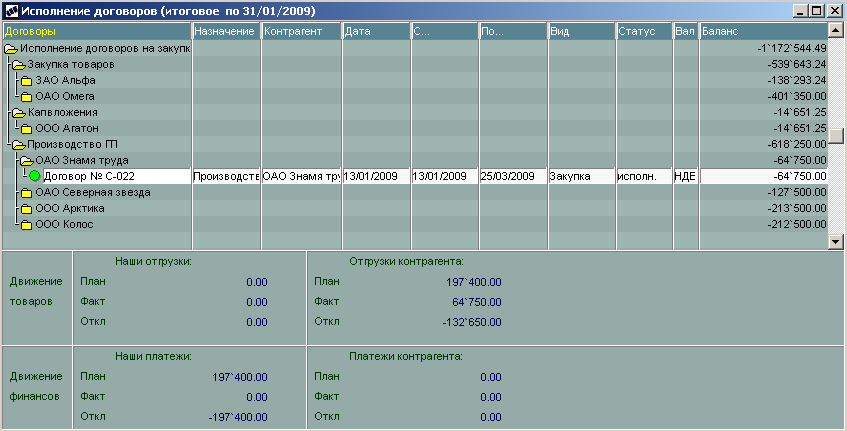This screenshot has height=431, width=847.
Task: Select ОАО Знамя труда tree node
Action: pos(82,160)
